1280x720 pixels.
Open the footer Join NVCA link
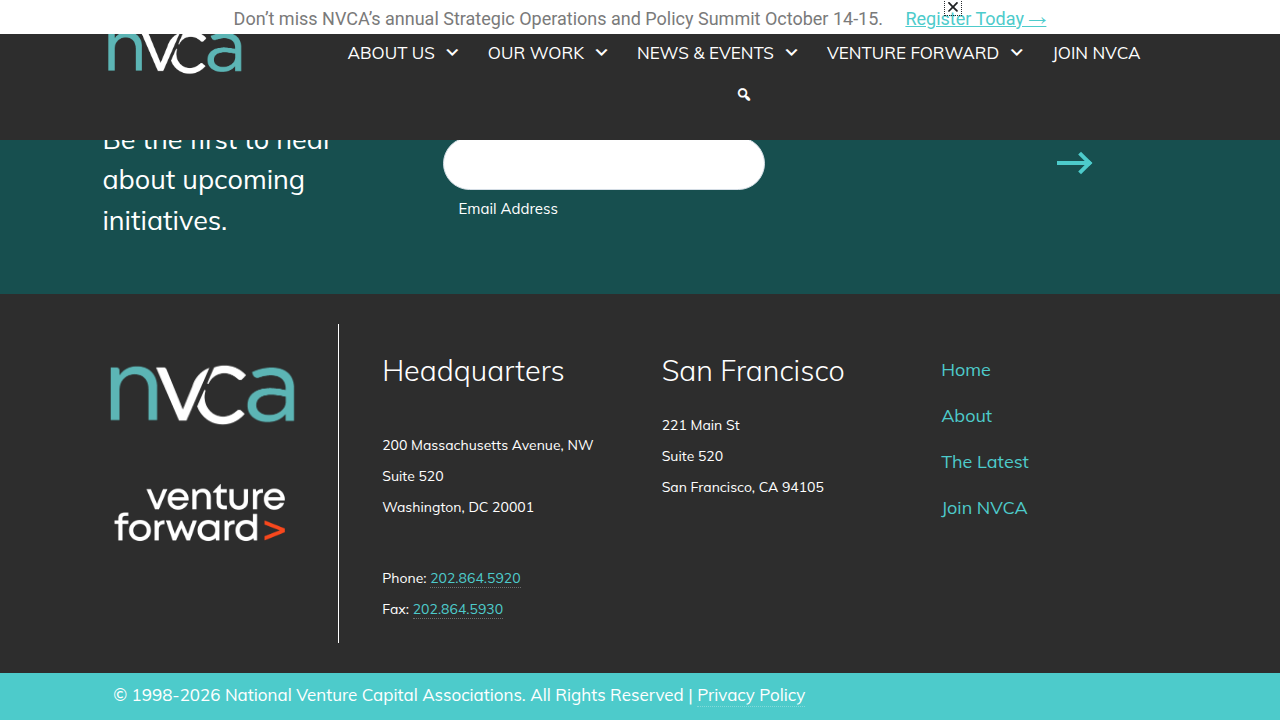[x=984, y=508]
